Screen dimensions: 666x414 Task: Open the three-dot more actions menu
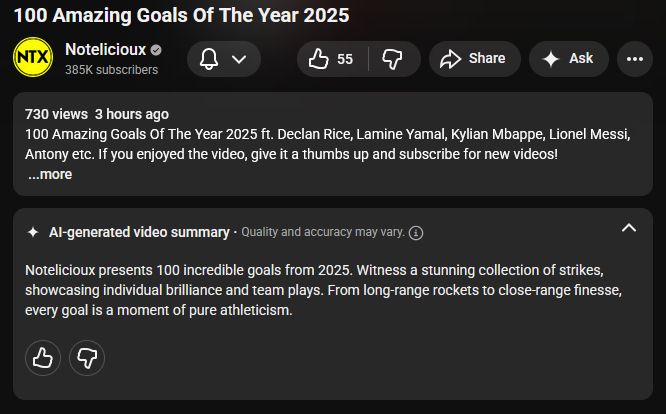coord(634,59)
